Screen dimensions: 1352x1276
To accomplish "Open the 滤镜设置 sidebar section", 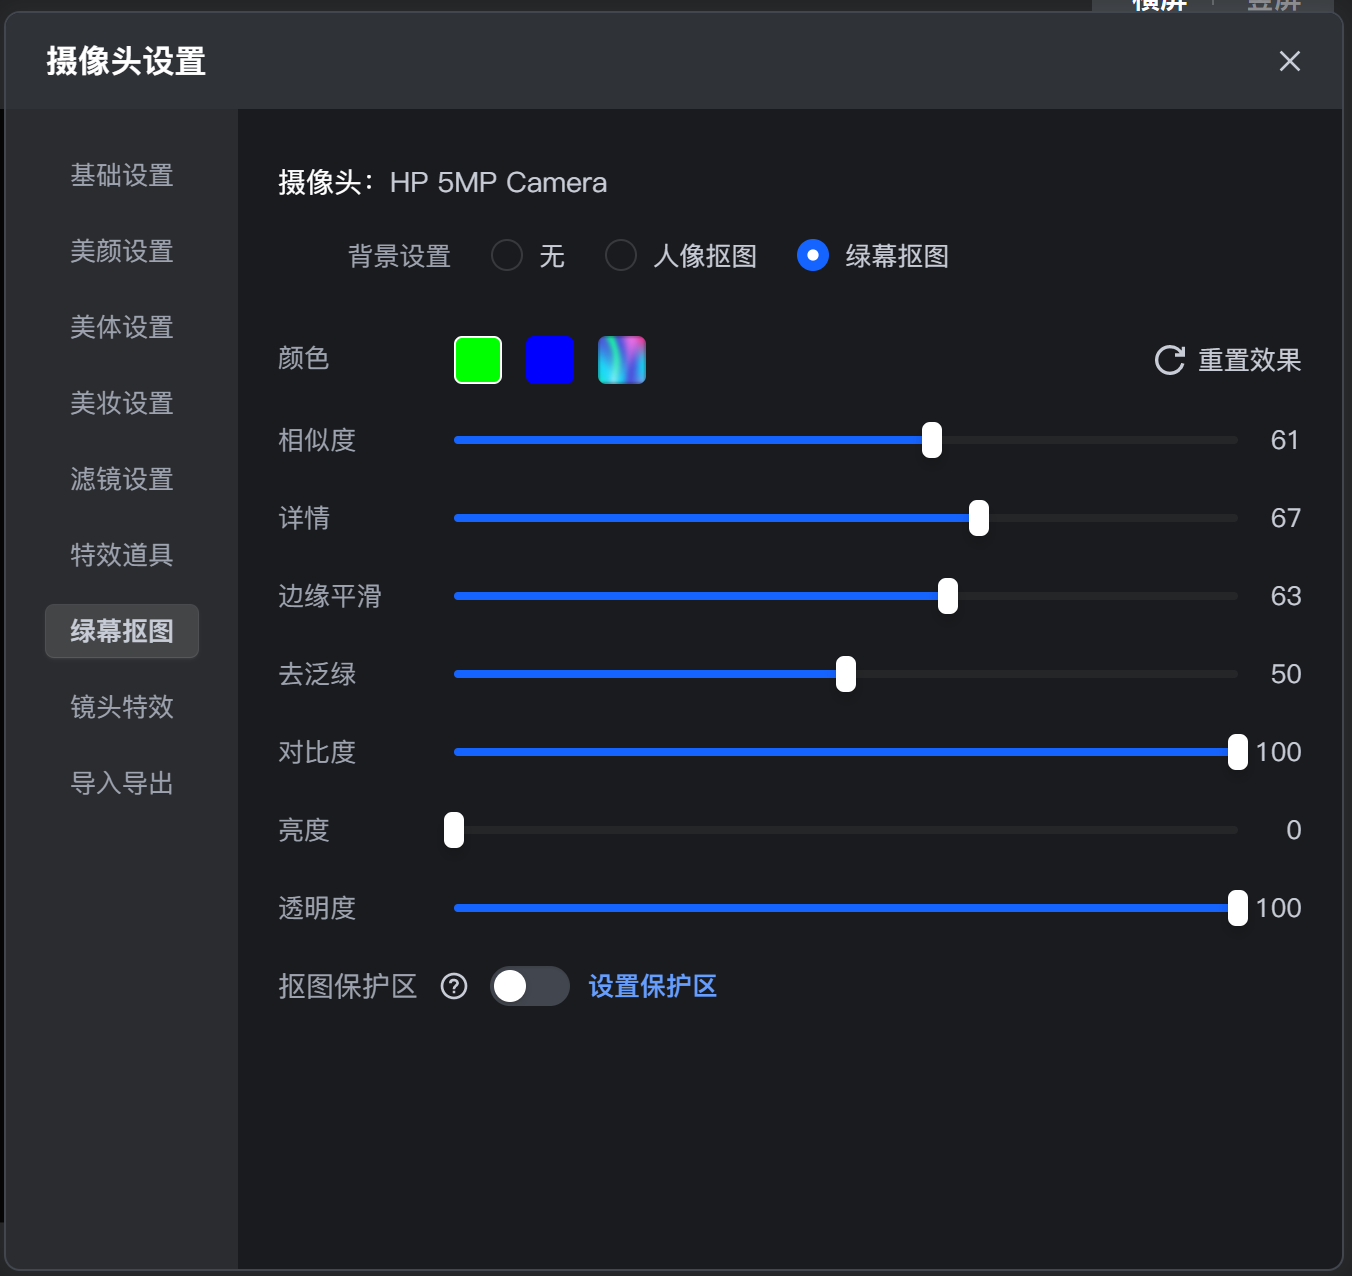I will coord(122,480).
